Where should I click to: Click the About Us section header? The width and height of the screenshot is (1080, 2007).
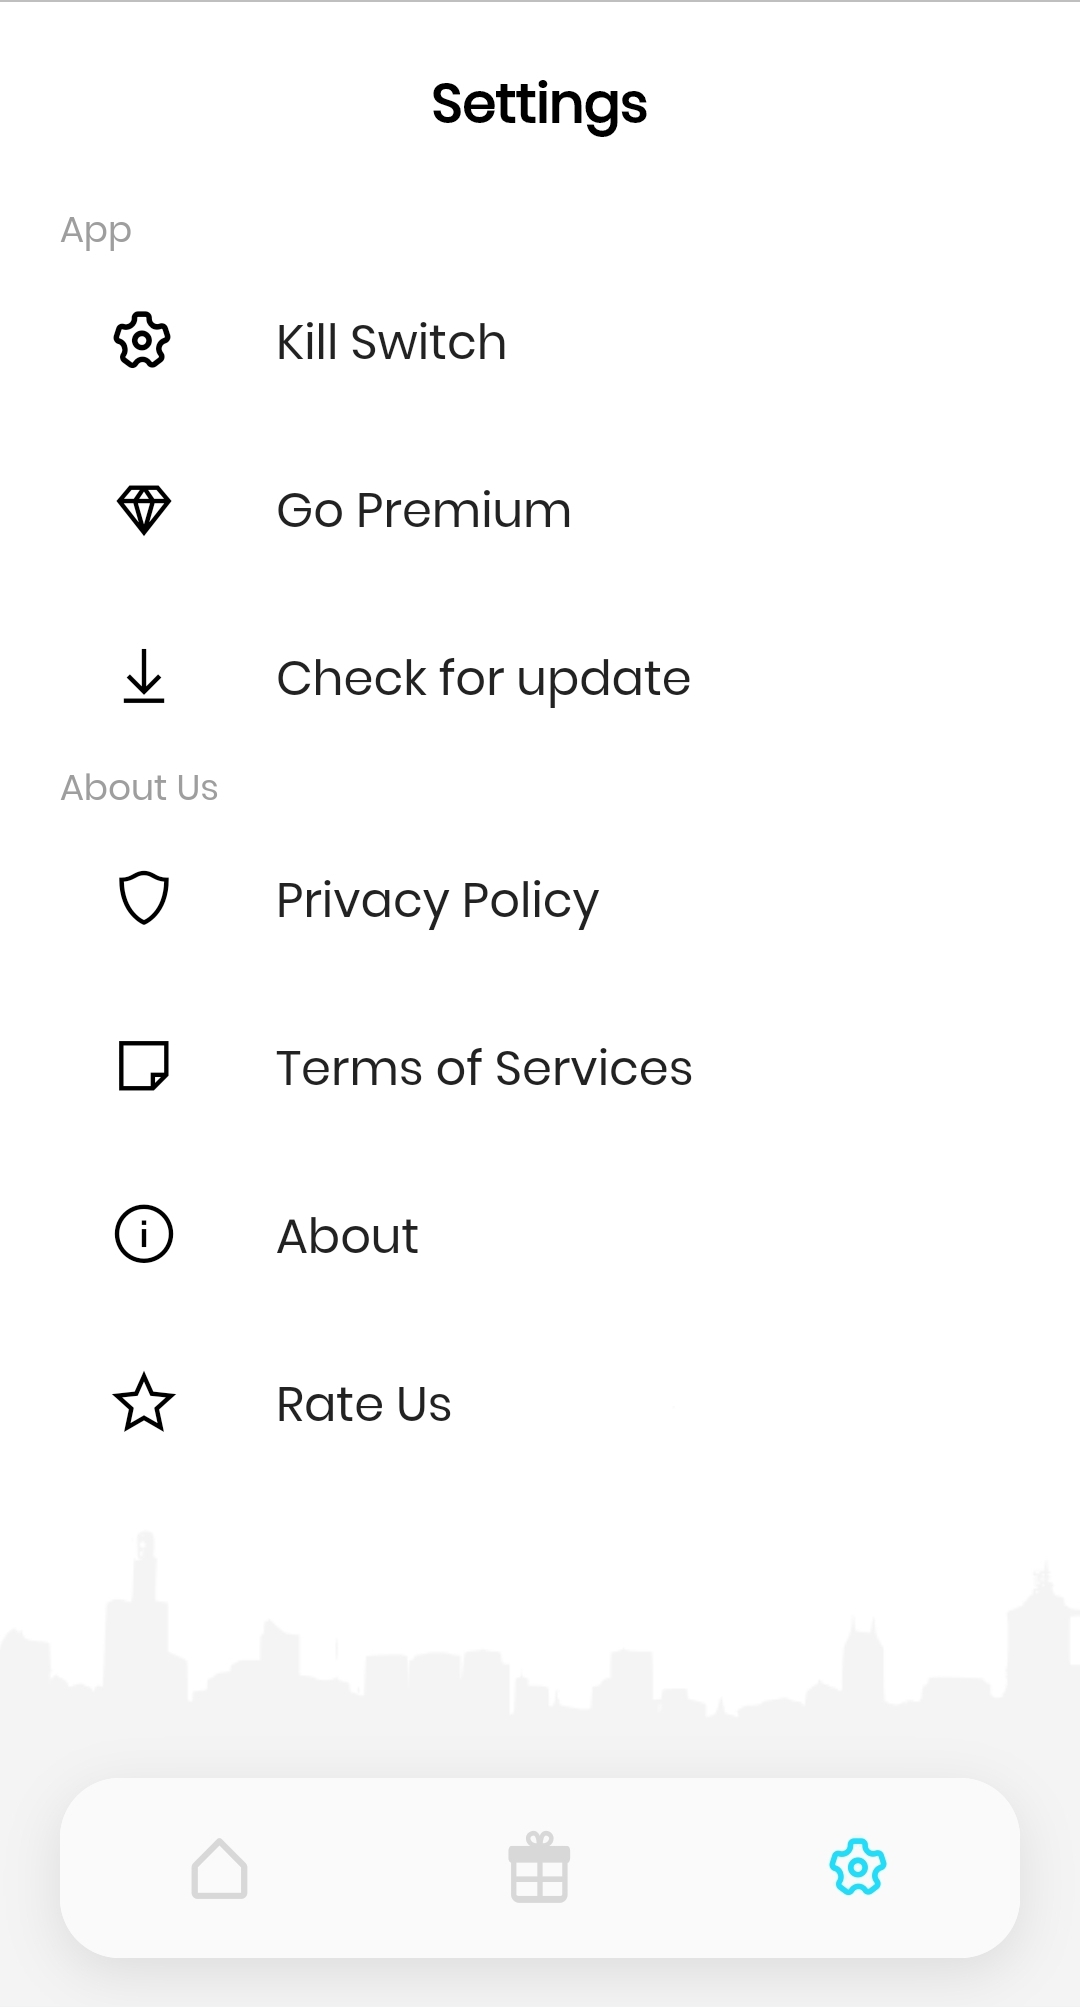tap(139, 788)
